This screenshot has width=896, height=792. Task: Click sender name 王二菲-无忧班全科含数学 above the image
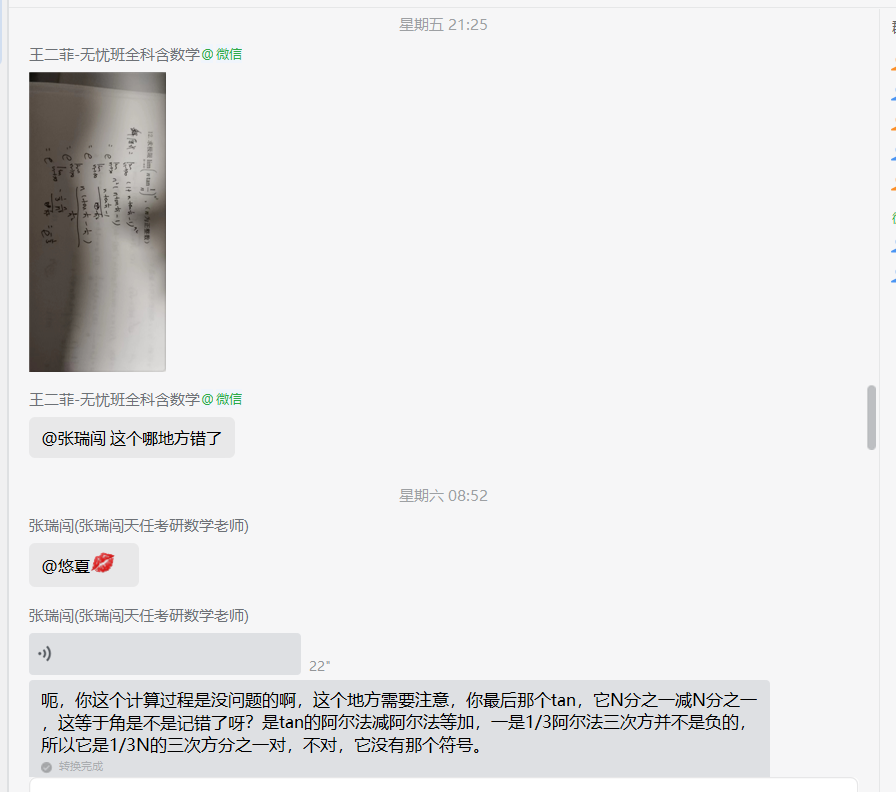tap(114, 54)
